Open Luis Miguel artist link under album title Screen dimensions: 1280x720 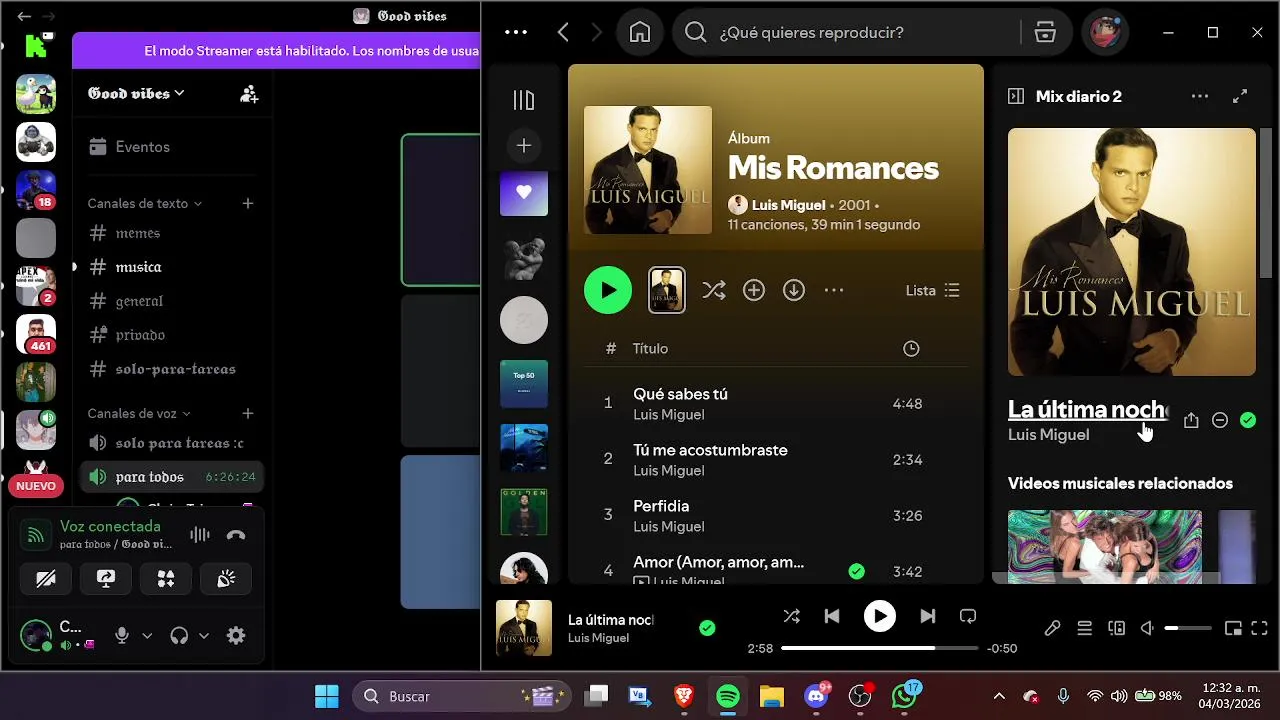coord(788,205)
